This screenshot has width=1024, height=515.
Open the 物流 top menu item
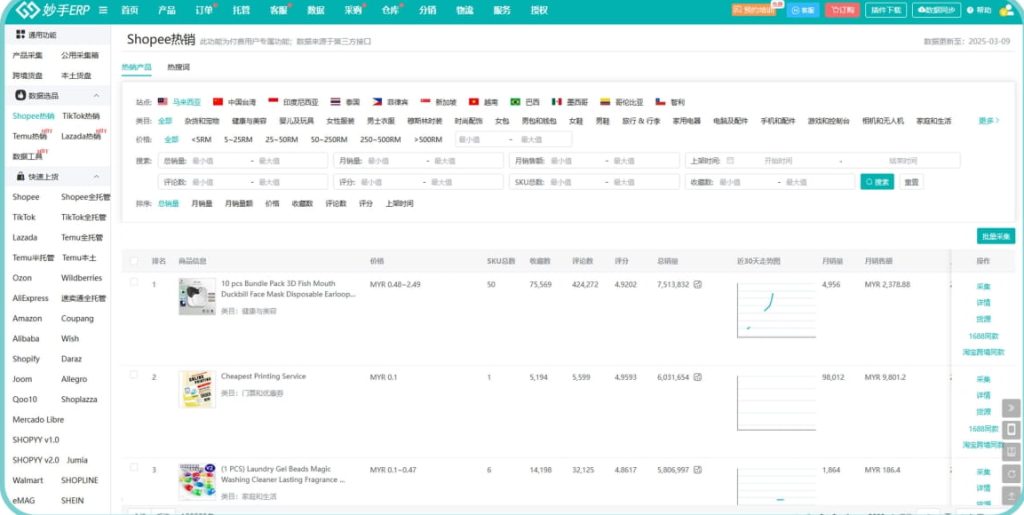pos(465,10)
